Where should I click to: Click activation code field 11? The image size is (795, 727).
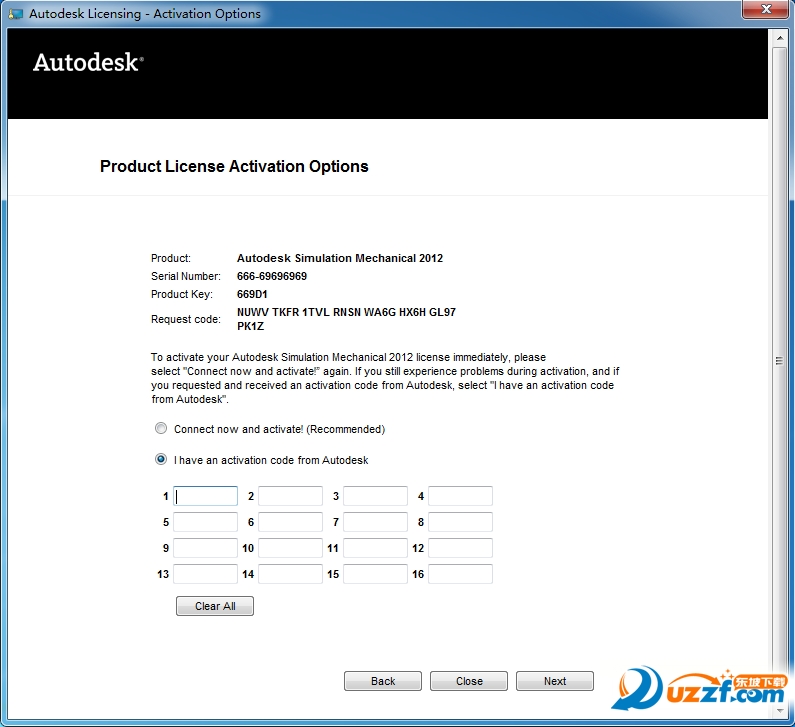coord(375,548)
